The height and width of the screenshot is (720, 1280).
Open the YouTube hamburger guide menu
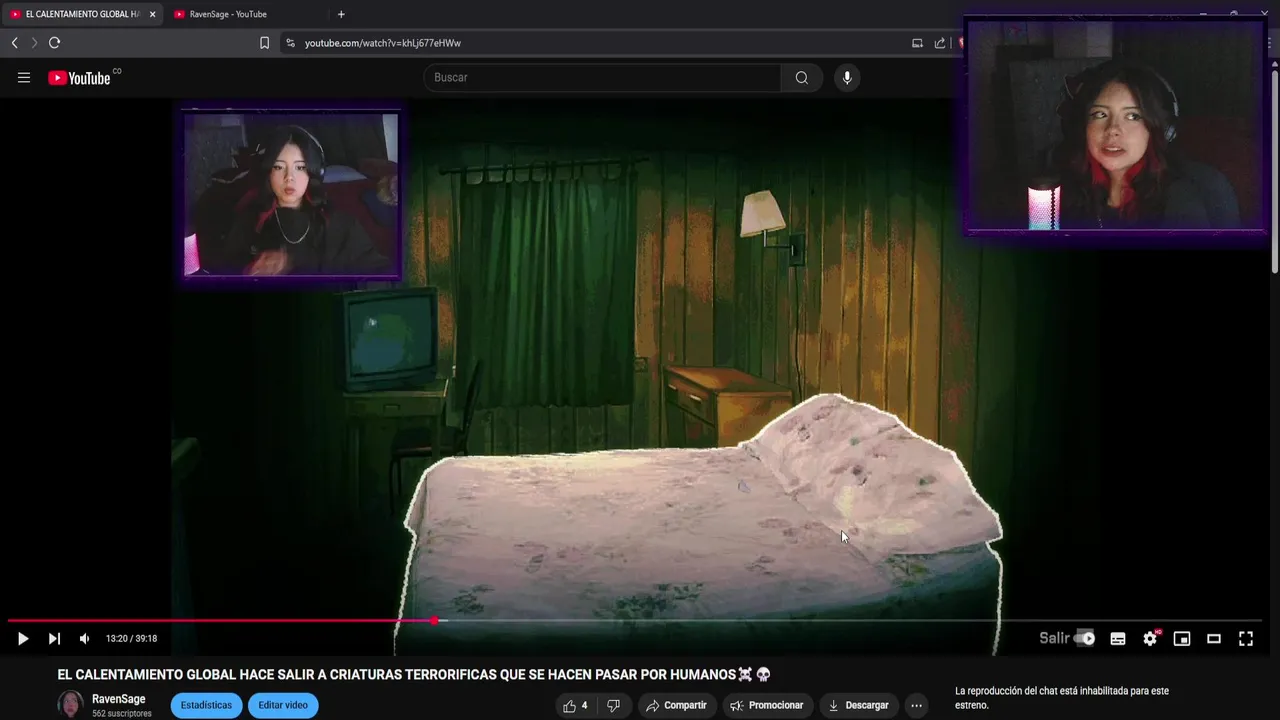click(x=24, y=78)
